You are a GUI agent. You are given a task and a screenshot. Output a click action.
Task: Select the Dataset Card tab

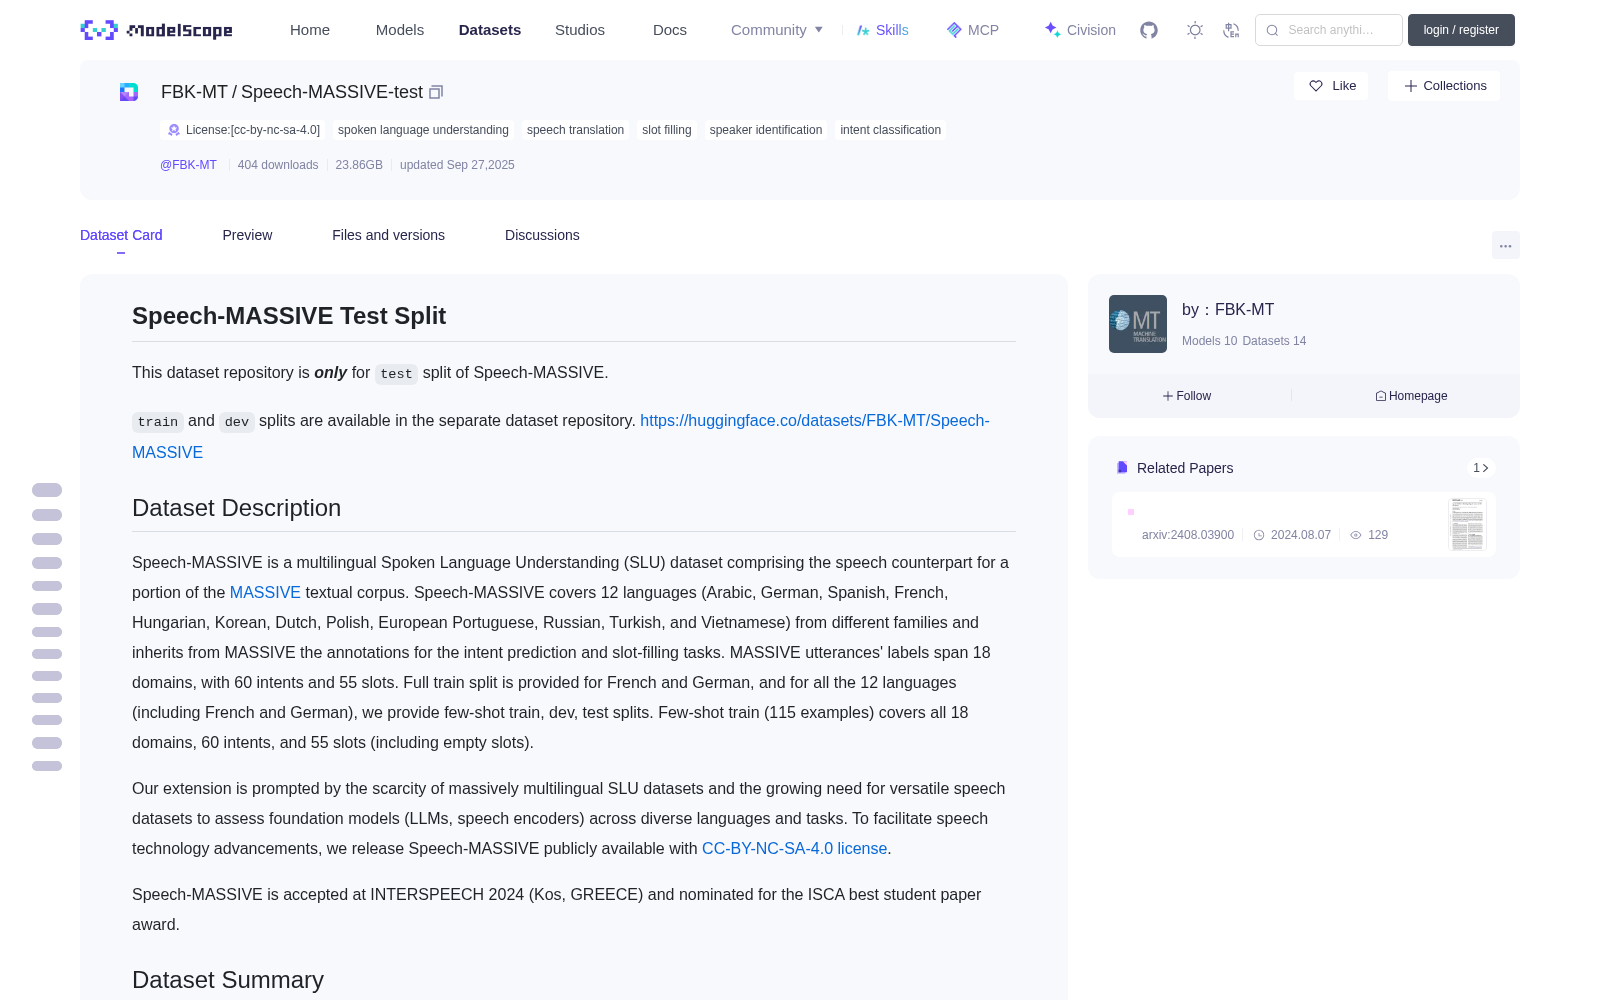pos(121,235)
